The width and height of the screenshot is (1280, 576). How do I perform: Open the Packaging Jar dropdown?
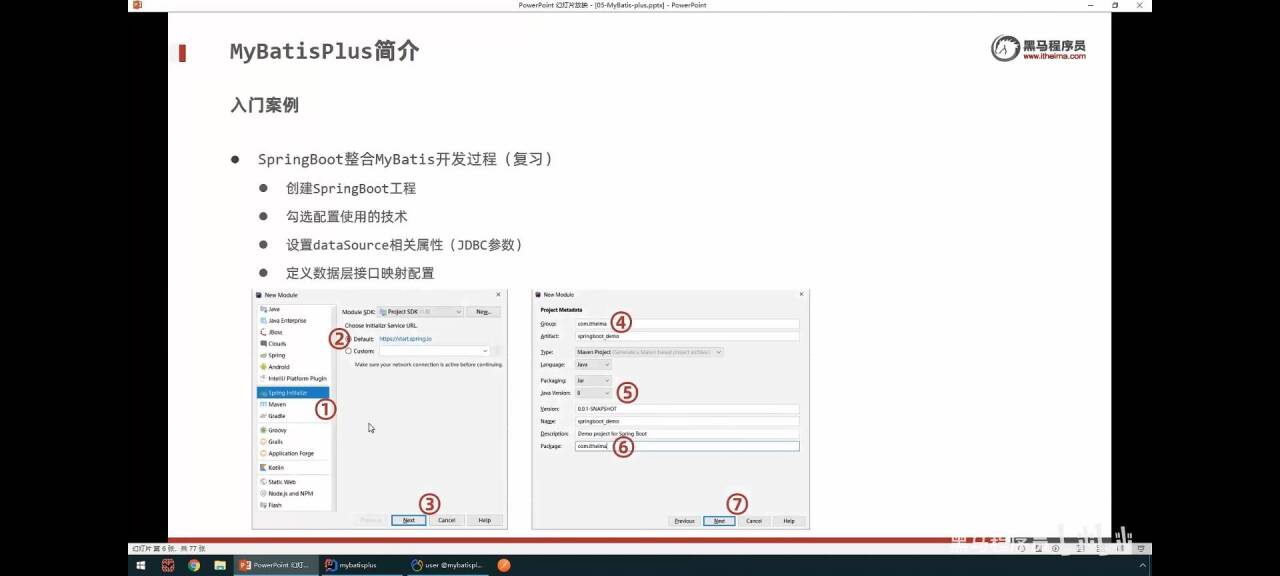coord(593,381)
